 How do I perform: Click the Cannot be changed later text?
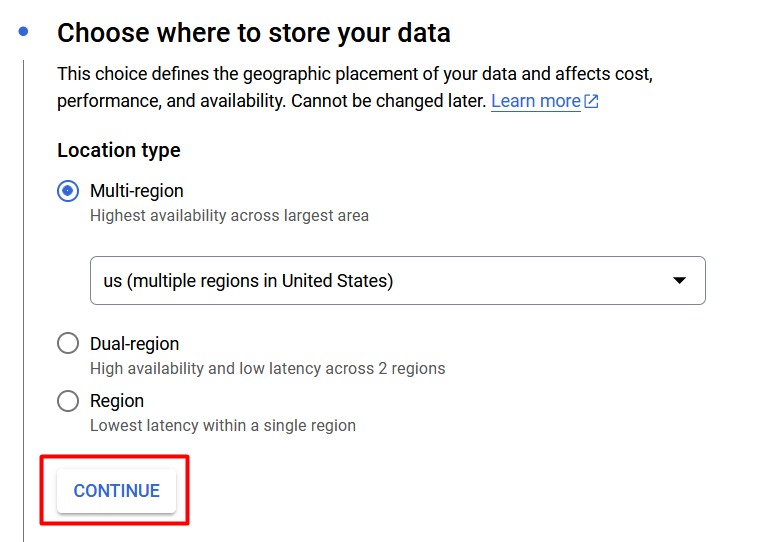pyautogui.click(x=388, y=101)
